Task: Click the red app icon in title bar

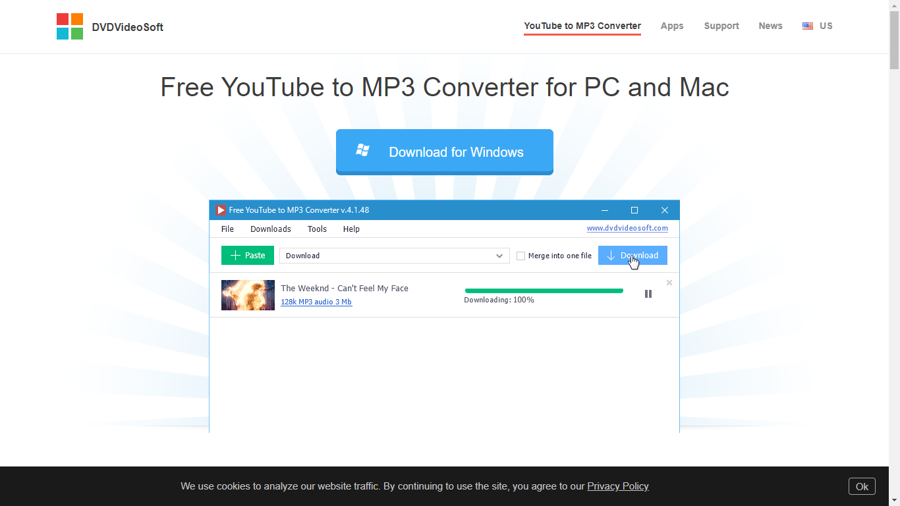Action: (x=220, y=210)
